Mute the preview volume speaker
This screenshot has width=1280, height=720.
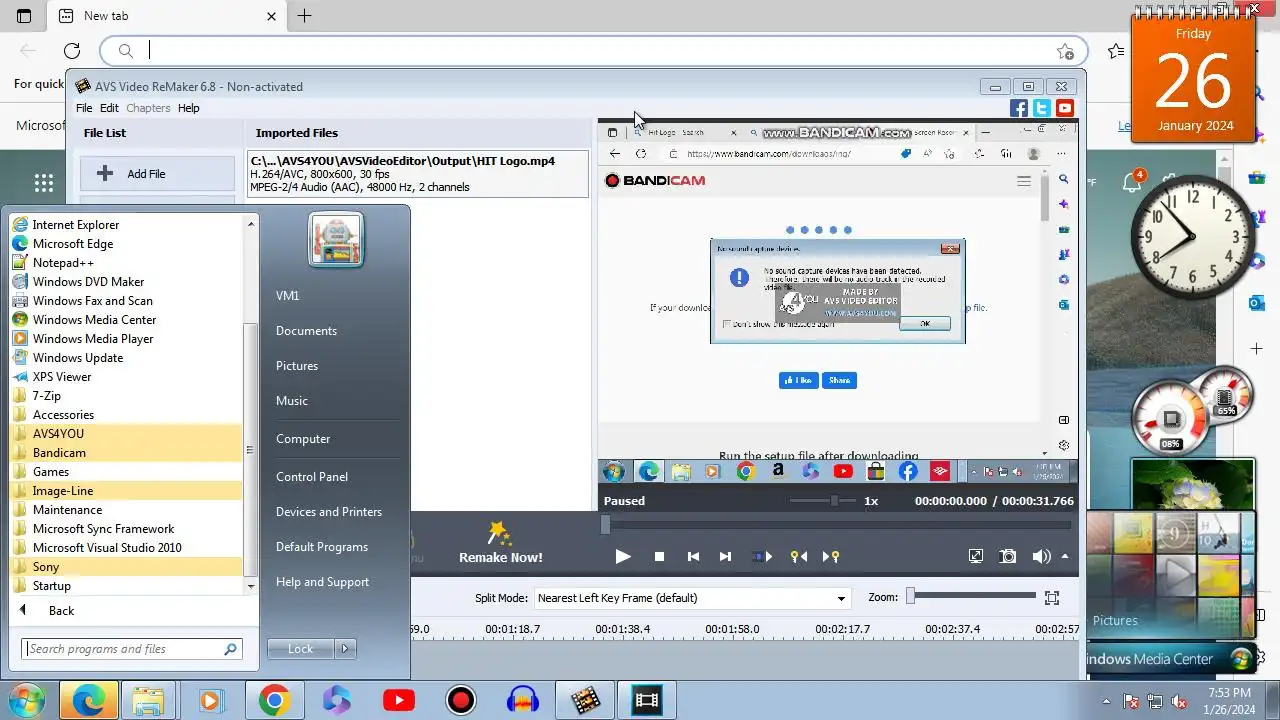click(1041, 557)
